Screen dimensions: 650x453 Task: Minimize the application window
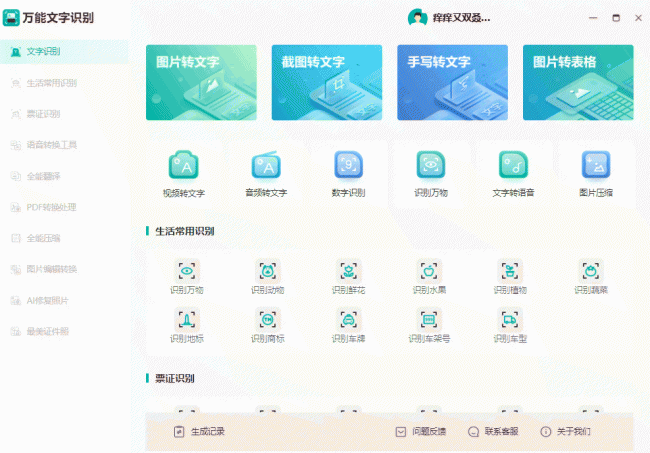click(593, 18)
